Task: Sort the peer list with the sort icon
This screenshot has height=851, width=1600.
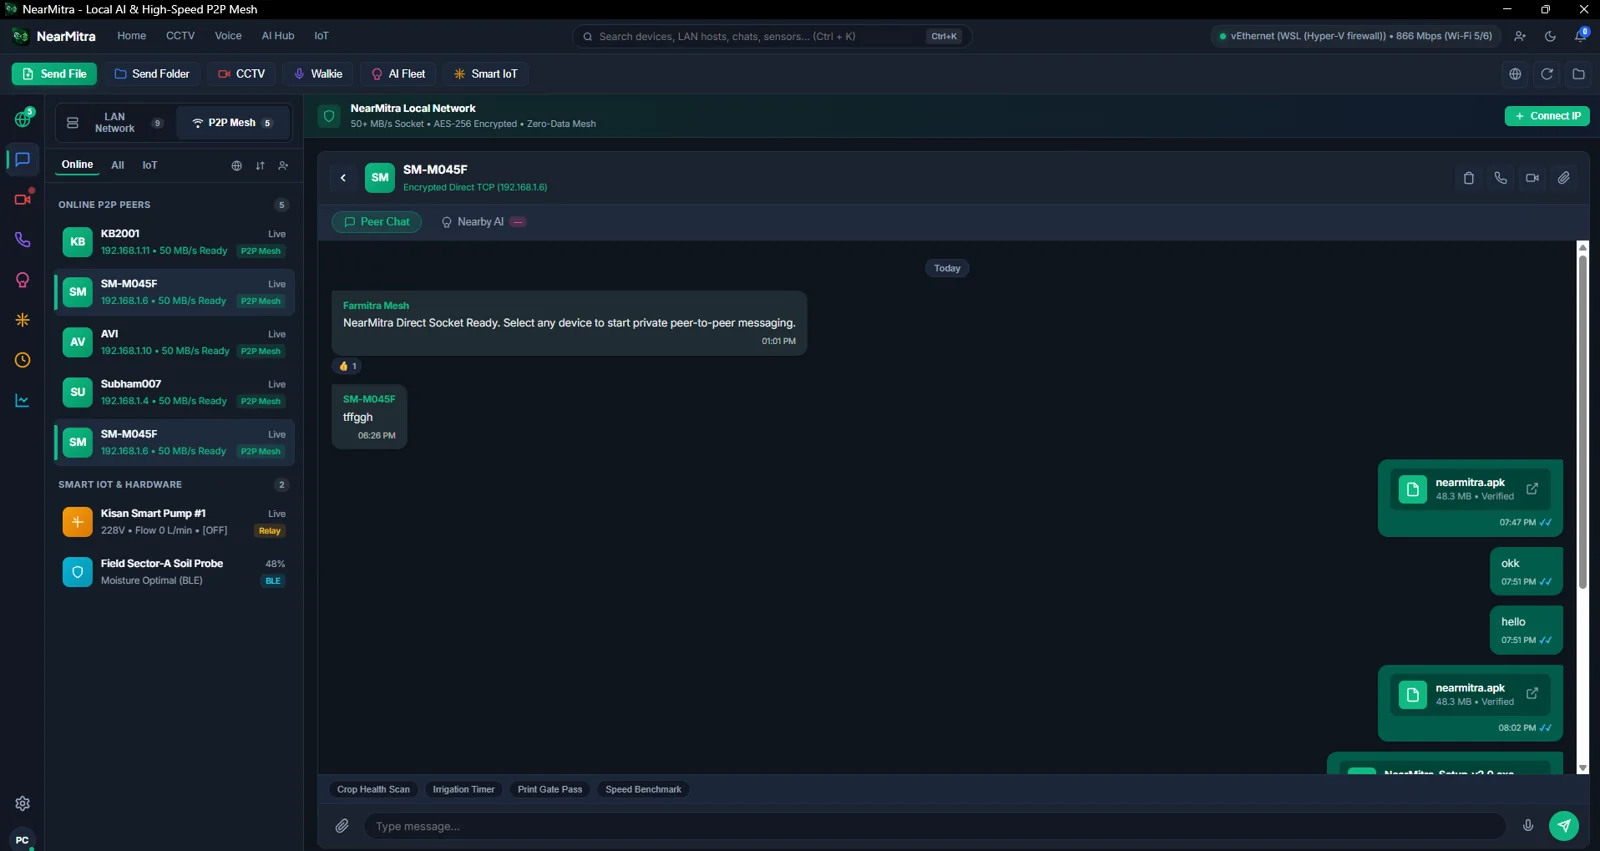Action: point(260,166)
